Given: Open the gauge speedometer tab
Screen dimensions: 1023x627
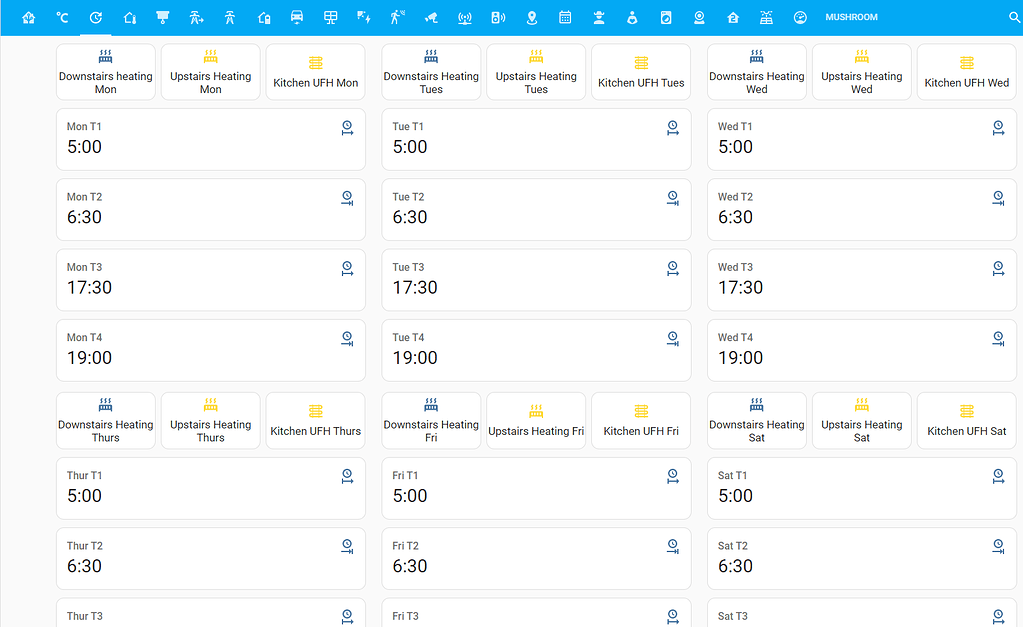Looking at the screenshot, I should 800,18.
